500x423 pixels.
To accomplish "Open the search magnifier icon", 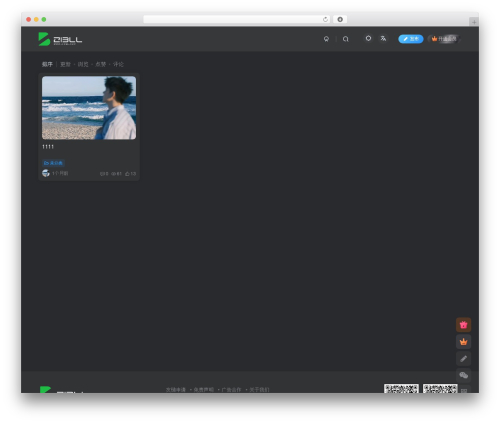I will pos(346,39).
